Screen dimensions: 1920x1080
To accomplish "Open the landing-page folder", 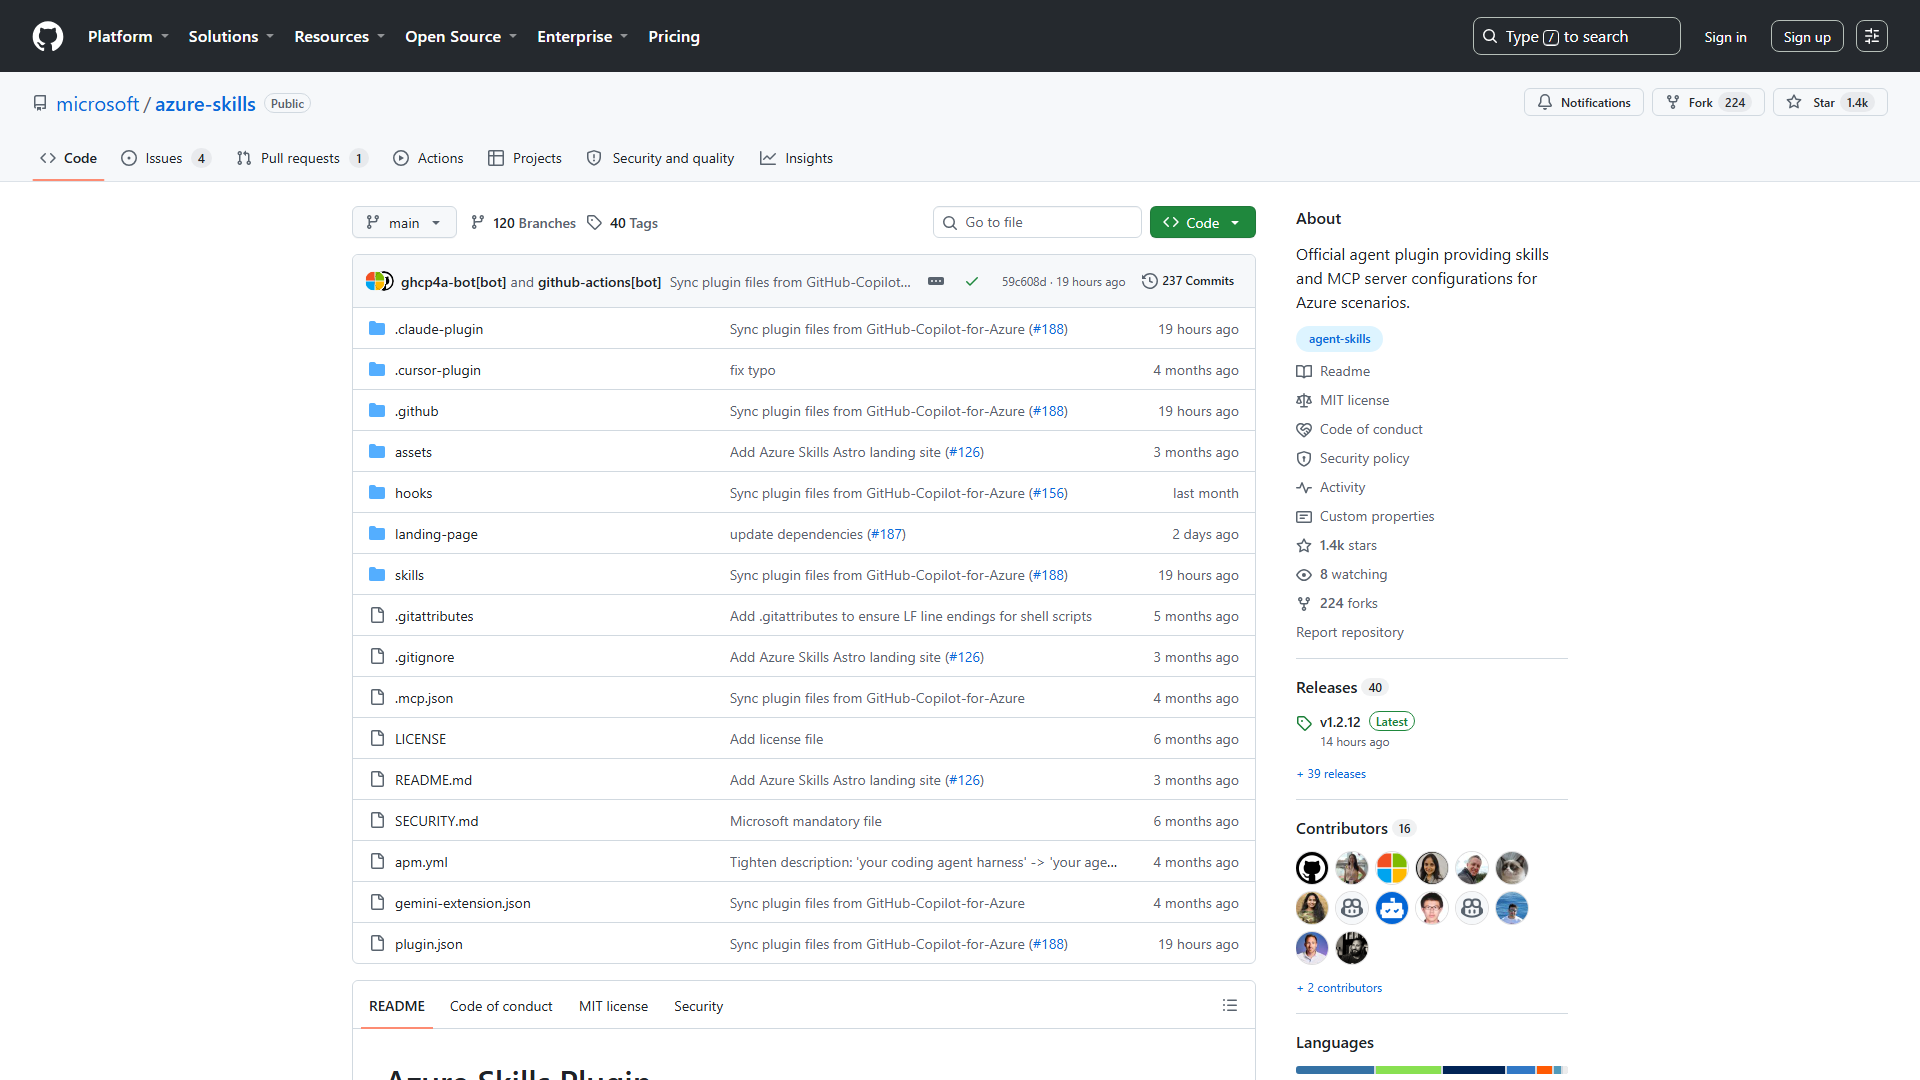I will [436, 534].
